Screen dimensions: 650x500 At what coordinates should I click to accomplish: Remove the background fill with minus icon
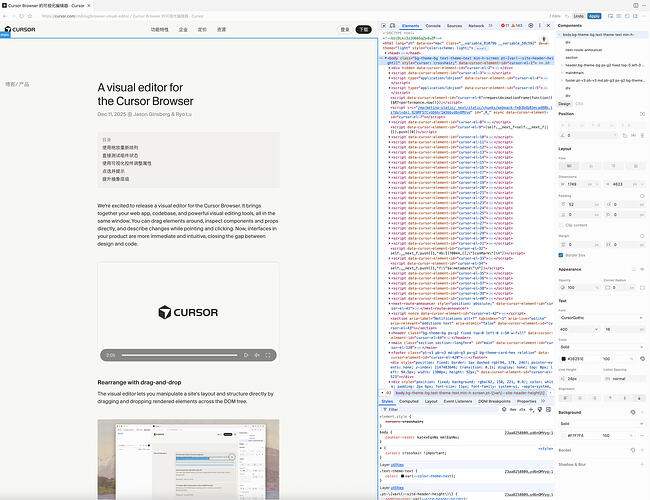coord(642,435)
